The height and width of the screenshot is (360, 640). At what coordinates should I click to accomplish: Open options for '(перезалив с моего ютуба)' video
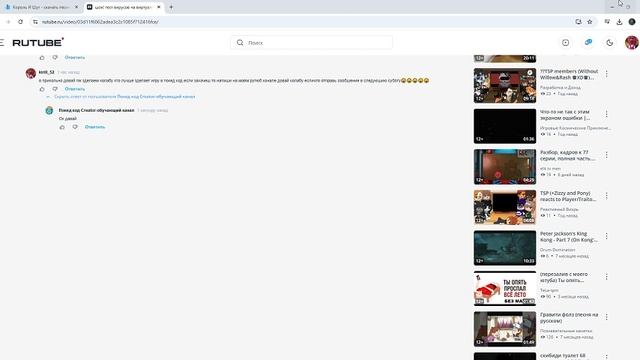[607, 277]
